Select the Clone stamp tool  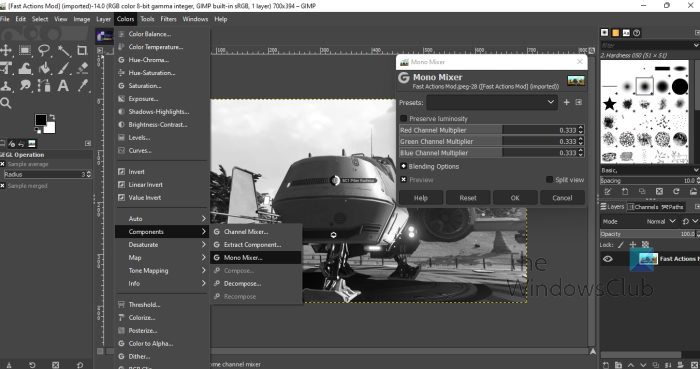pos(5,85)
